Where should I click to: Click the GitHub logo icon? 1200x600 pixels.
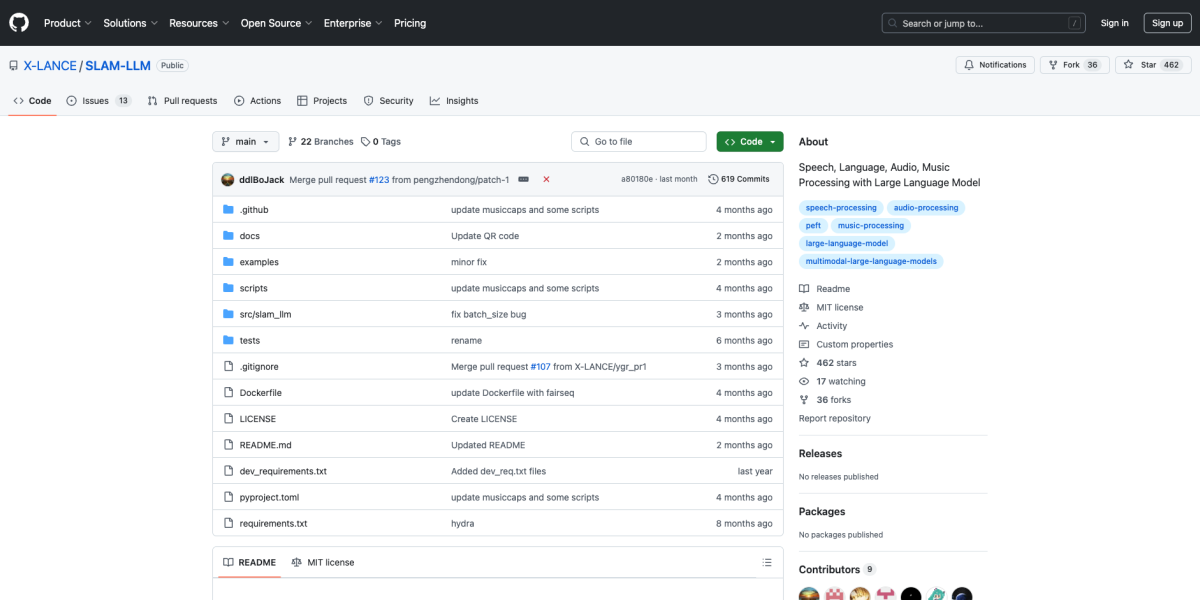(x=19, y=23)
